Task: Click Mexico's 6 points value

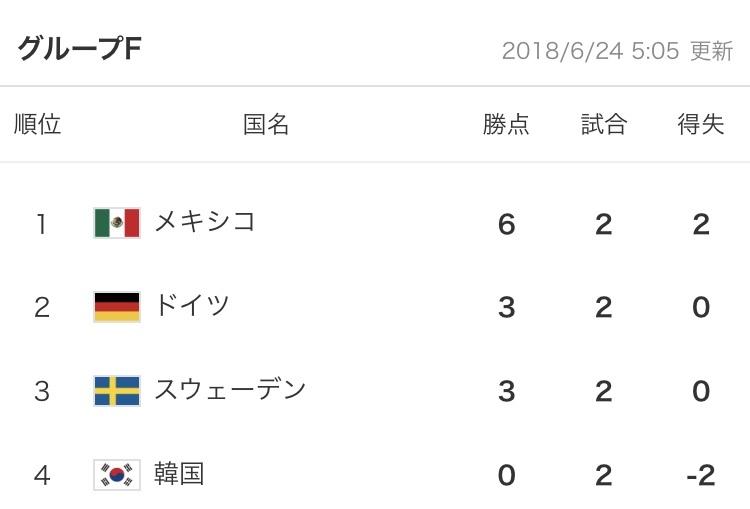Action: (507, 224)
